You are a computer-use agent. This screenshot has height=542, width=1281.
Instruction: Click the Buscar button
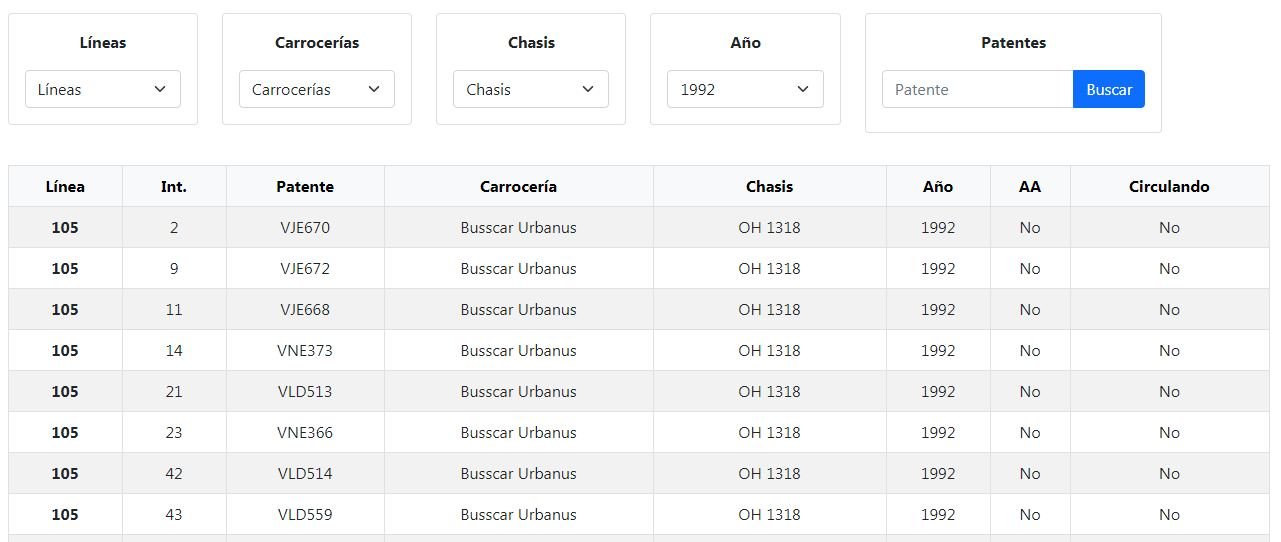tap(1109, 89)
